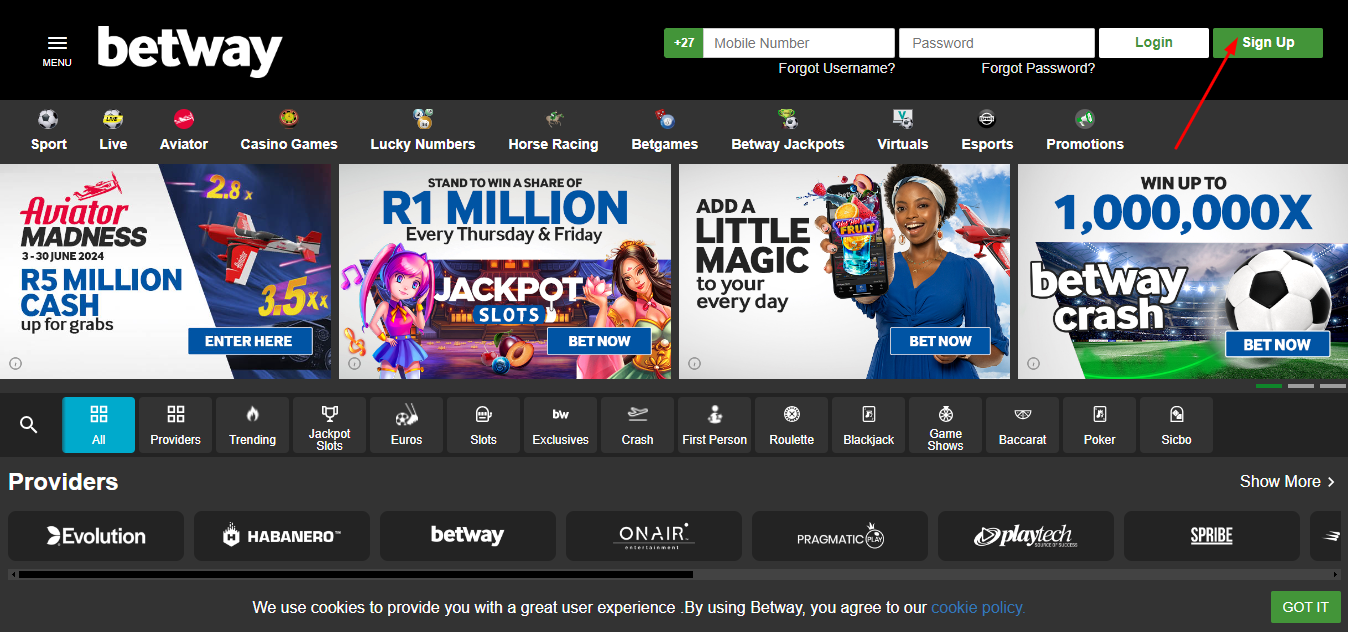
Task: Switch to the Providers tab
Action: coord(175,425)
